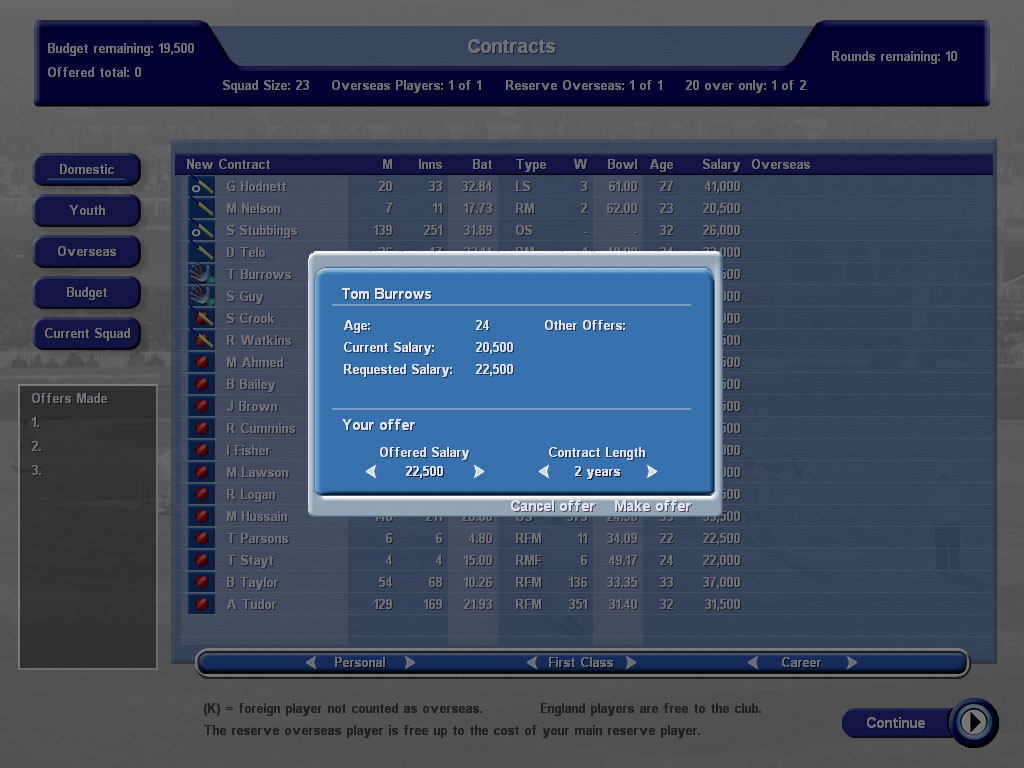Viewport: 1024px width, 768px height.
Task: Open the Budget screen
Action: (87, 293)
